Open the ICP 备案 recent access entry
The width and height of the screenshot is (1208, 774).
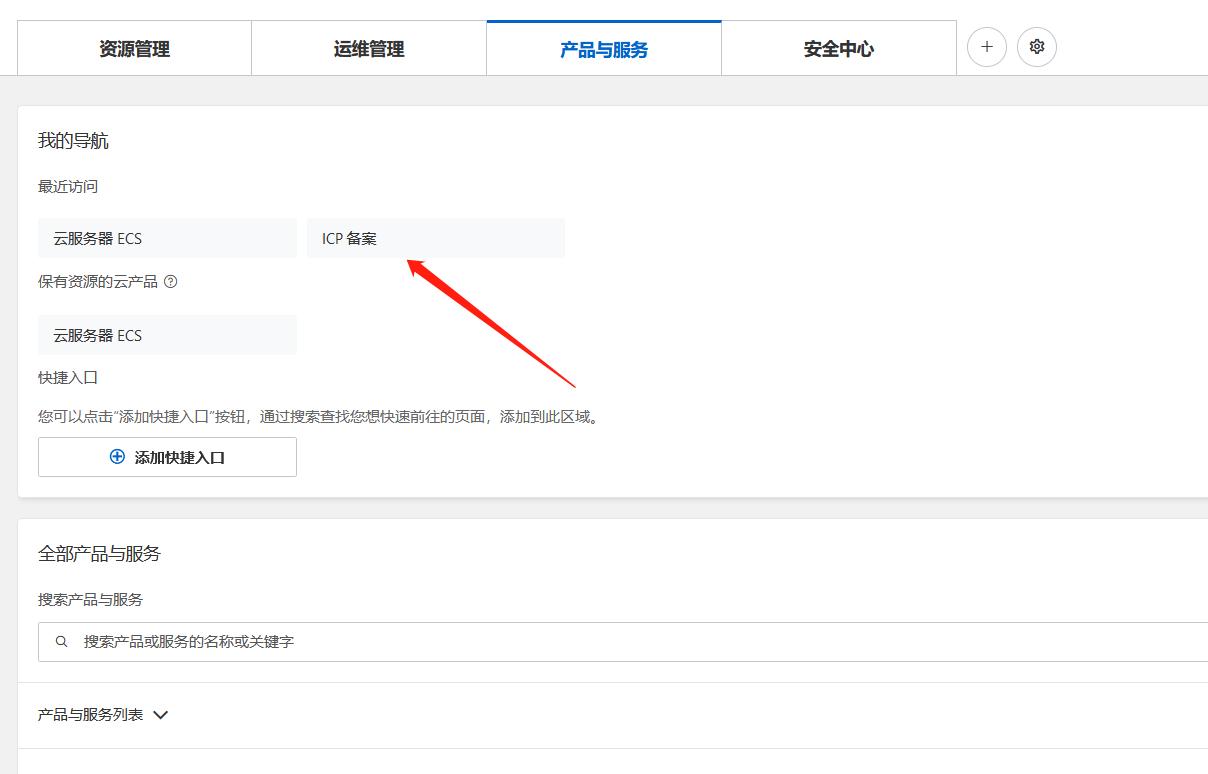tap(436, 238)
